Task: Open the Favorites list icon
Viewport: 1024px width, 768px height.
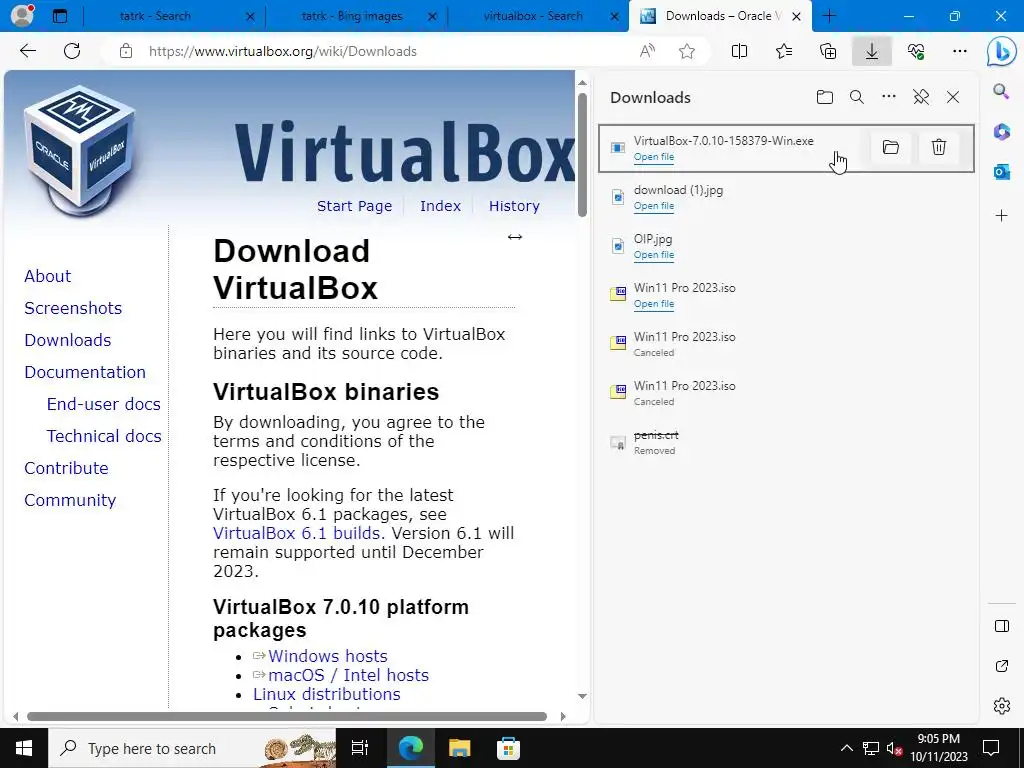Action: pyautogui.click(x=784, y=51)
